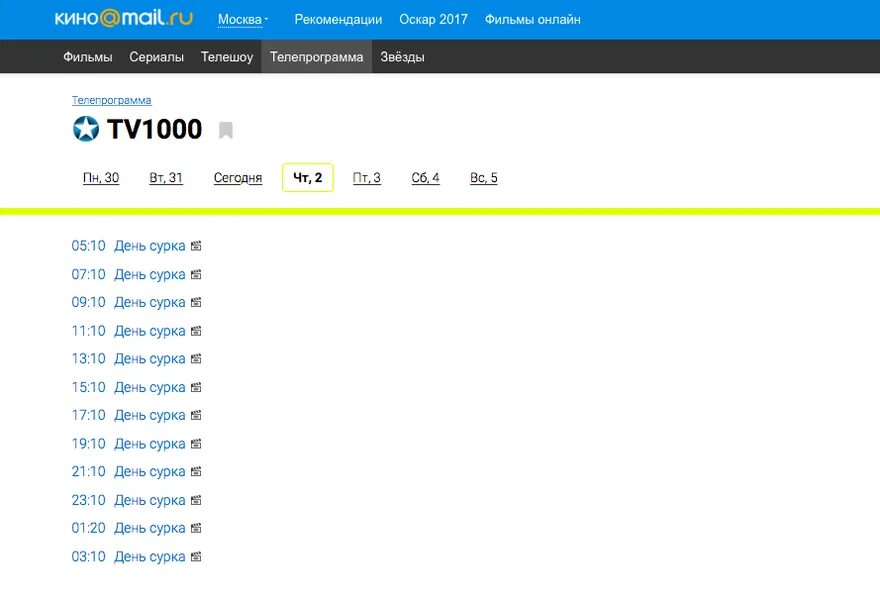Switch to the Телешоу tab
The width and height of the screenshot is (880, 599).
227,57
